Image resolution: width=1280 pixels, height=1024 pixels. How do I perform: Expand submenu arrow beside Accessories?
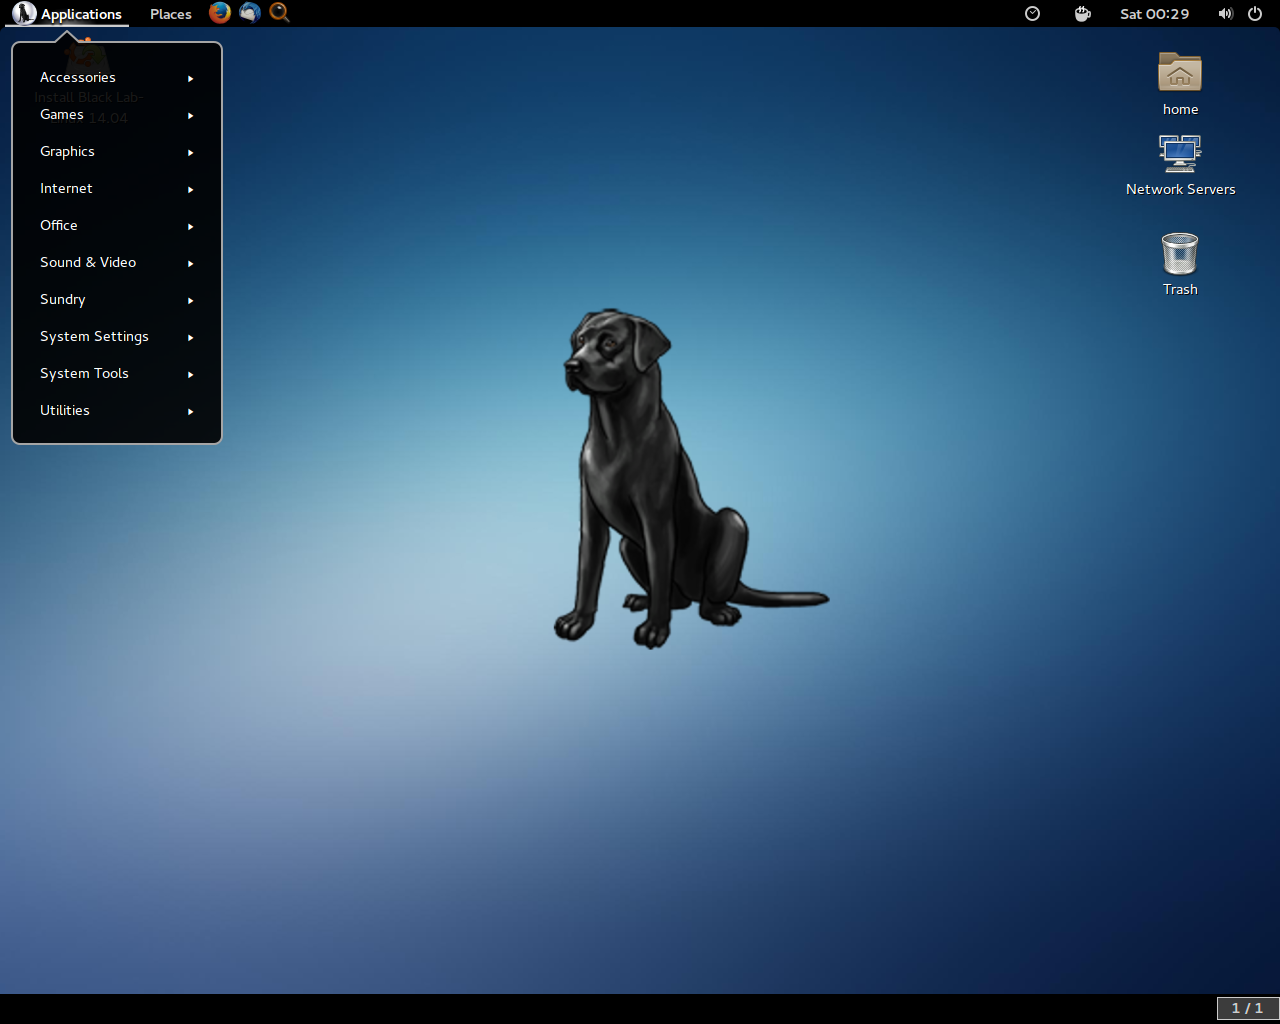coord(190,78)
